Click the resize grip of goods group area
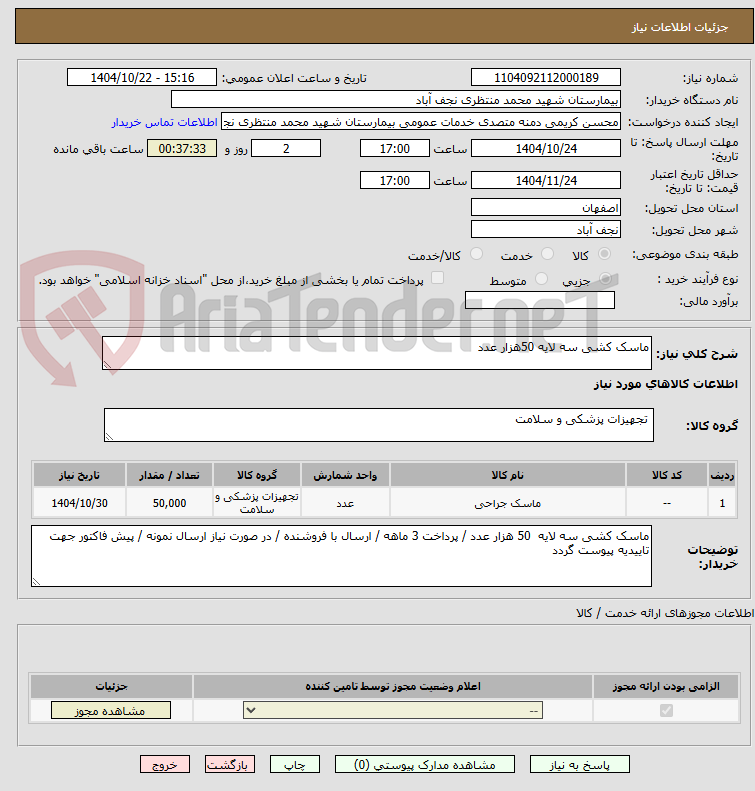 (109, 436)
